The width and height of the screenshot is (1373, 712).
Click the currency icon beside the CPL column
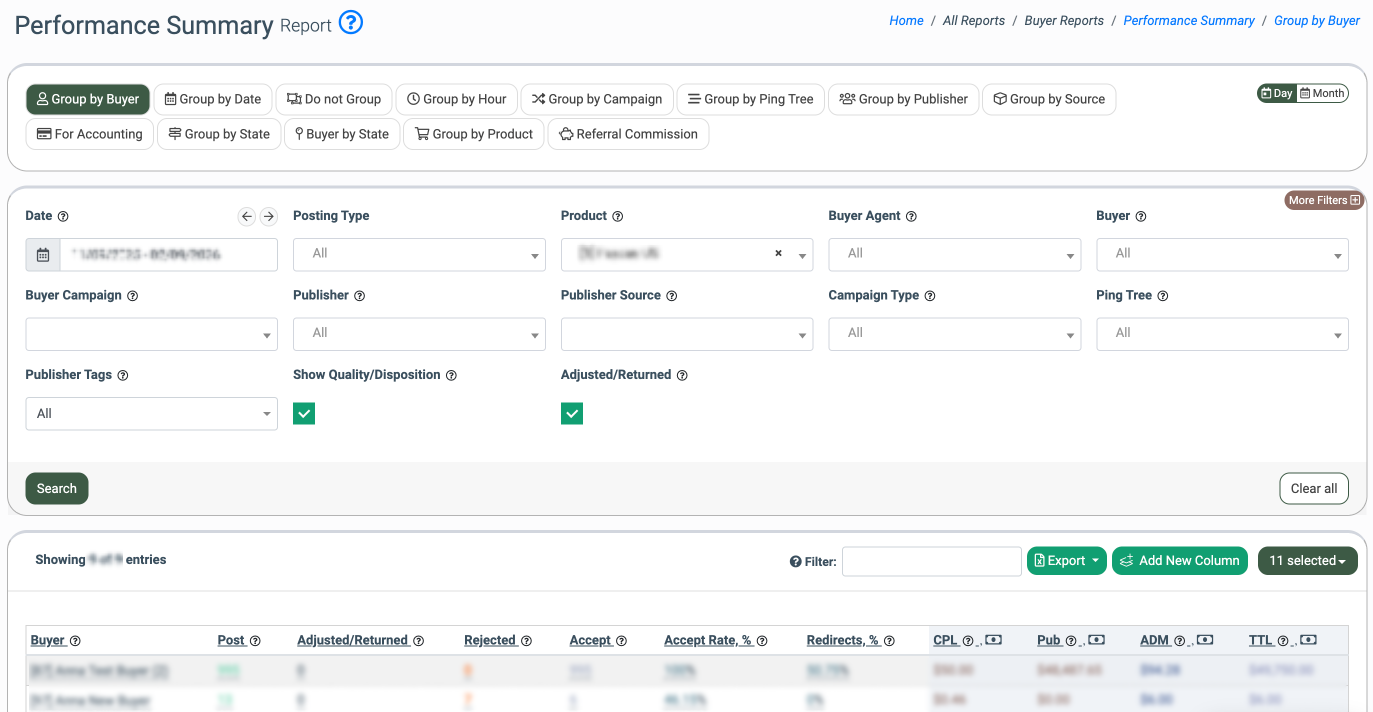click(993, 640)
